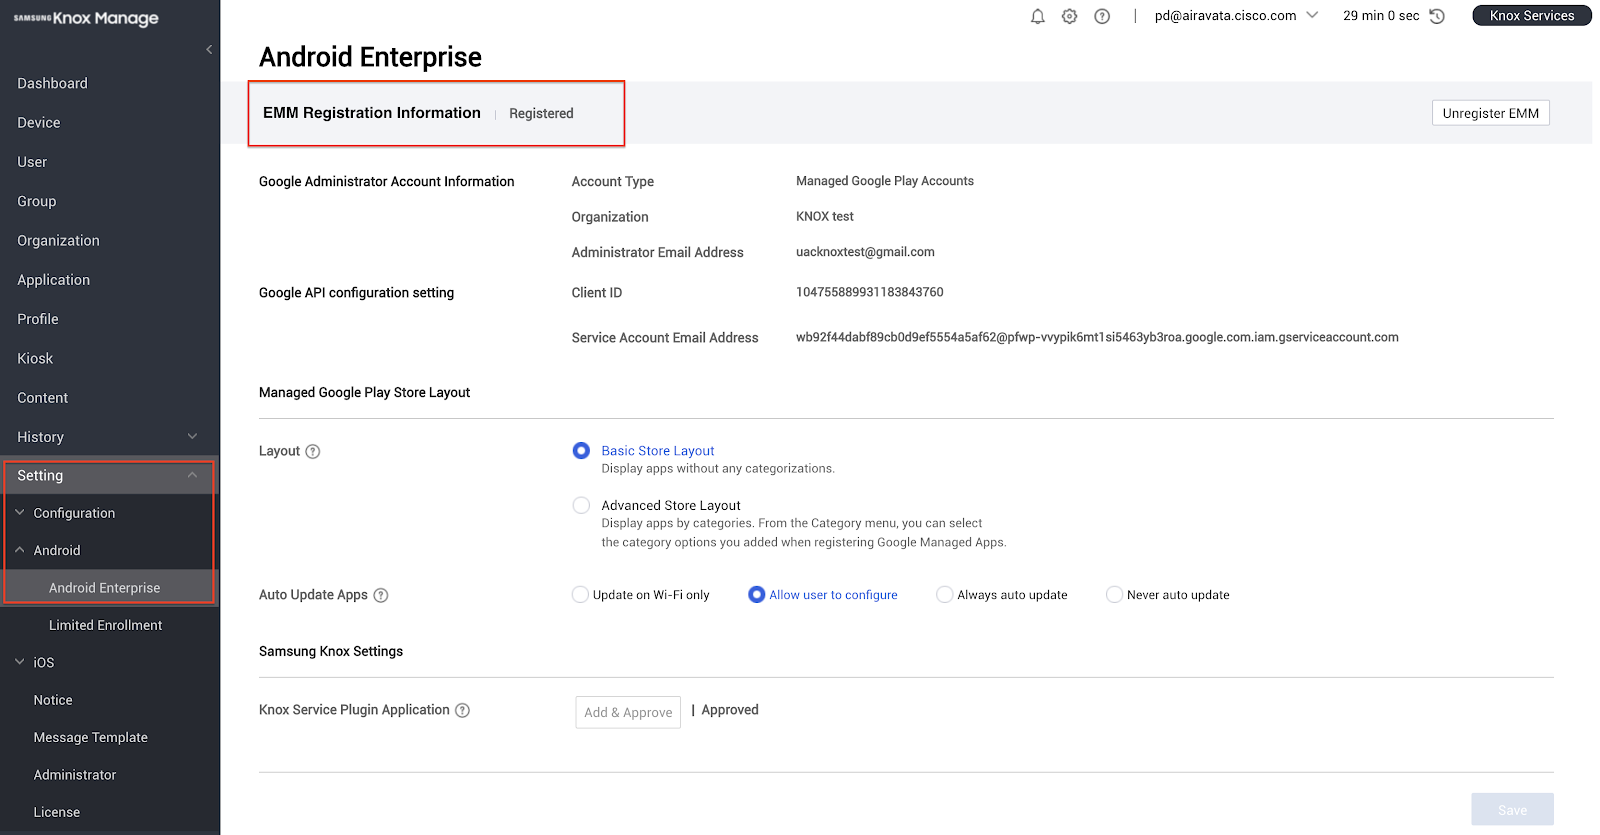Open the notifications bell icon
Screen dimensions: 1600x835
(1038, 16)
